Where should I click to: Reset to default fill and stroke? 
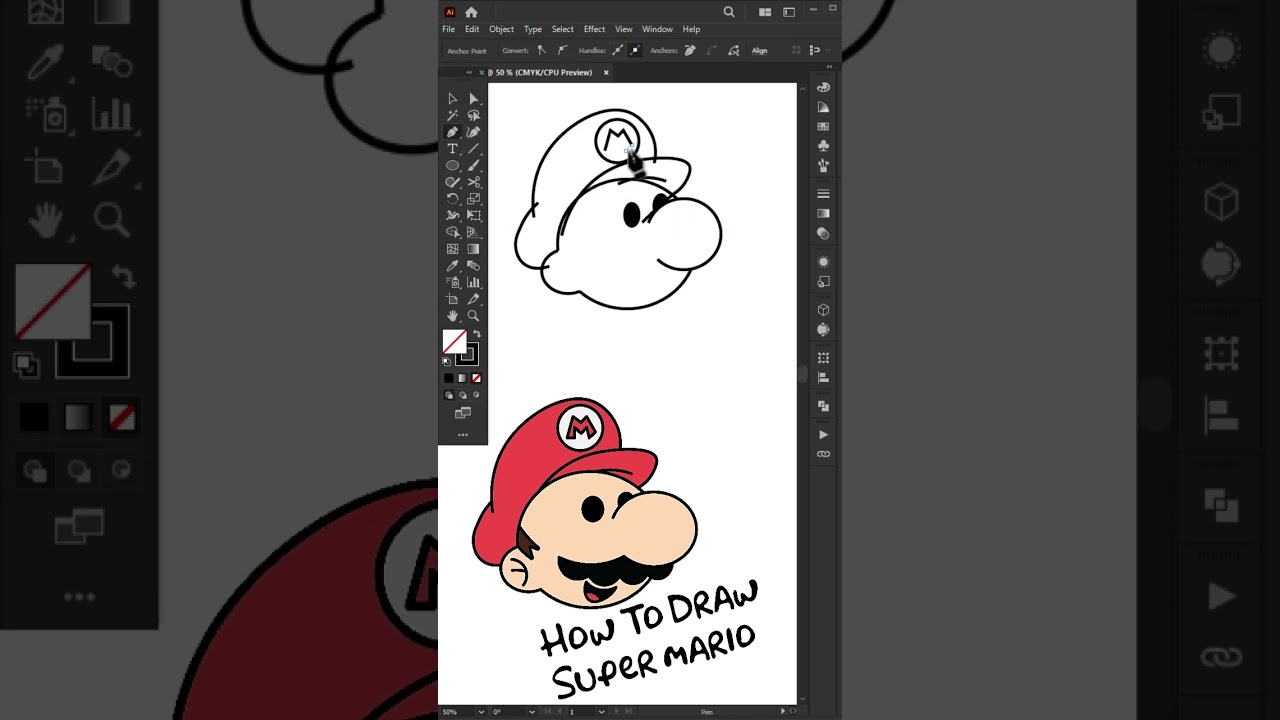point(447,361)
